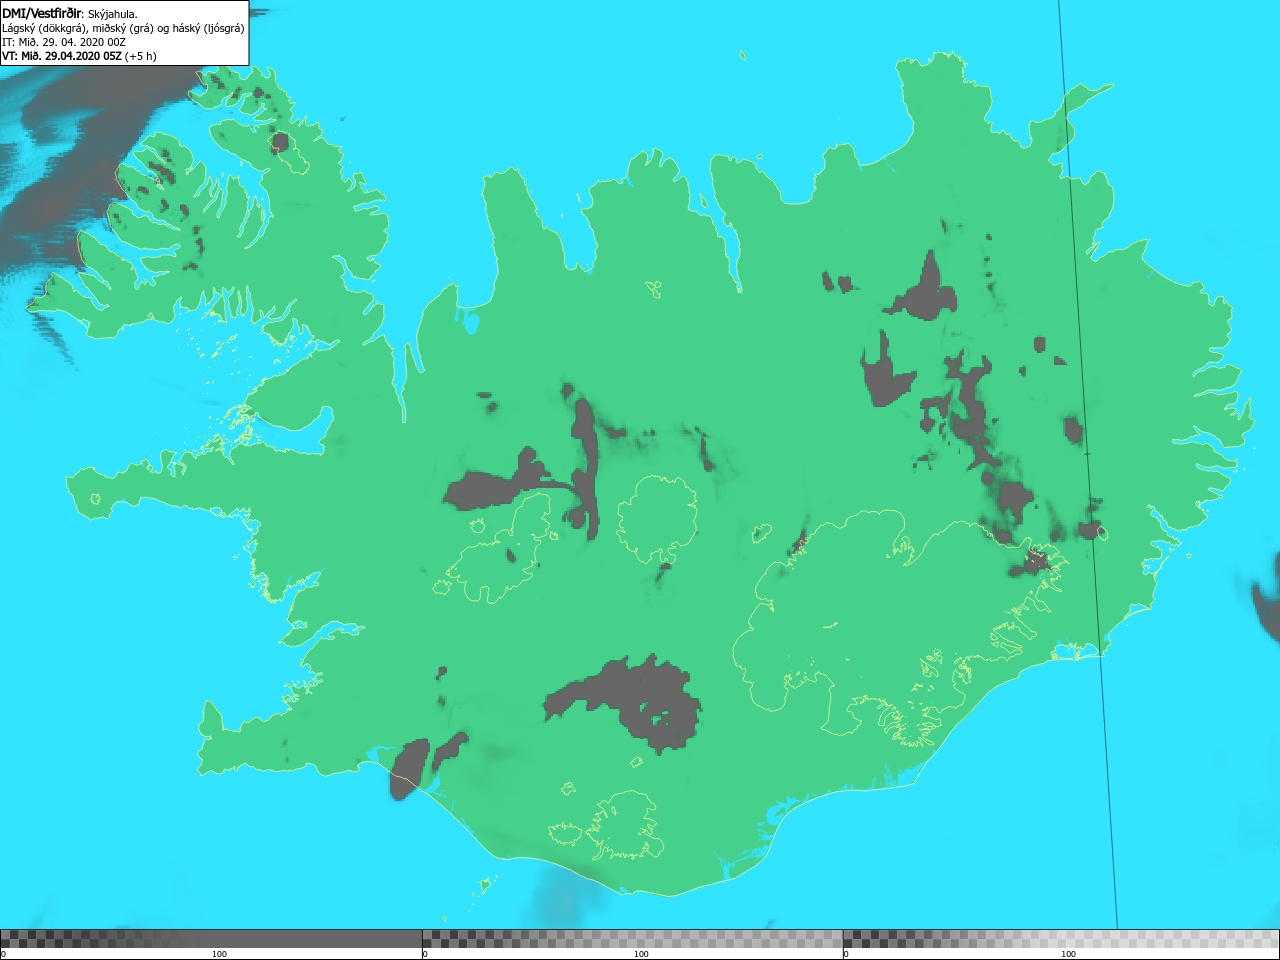
Task: Click the "100" label under the dark grey scale
Action: (219, 954)
